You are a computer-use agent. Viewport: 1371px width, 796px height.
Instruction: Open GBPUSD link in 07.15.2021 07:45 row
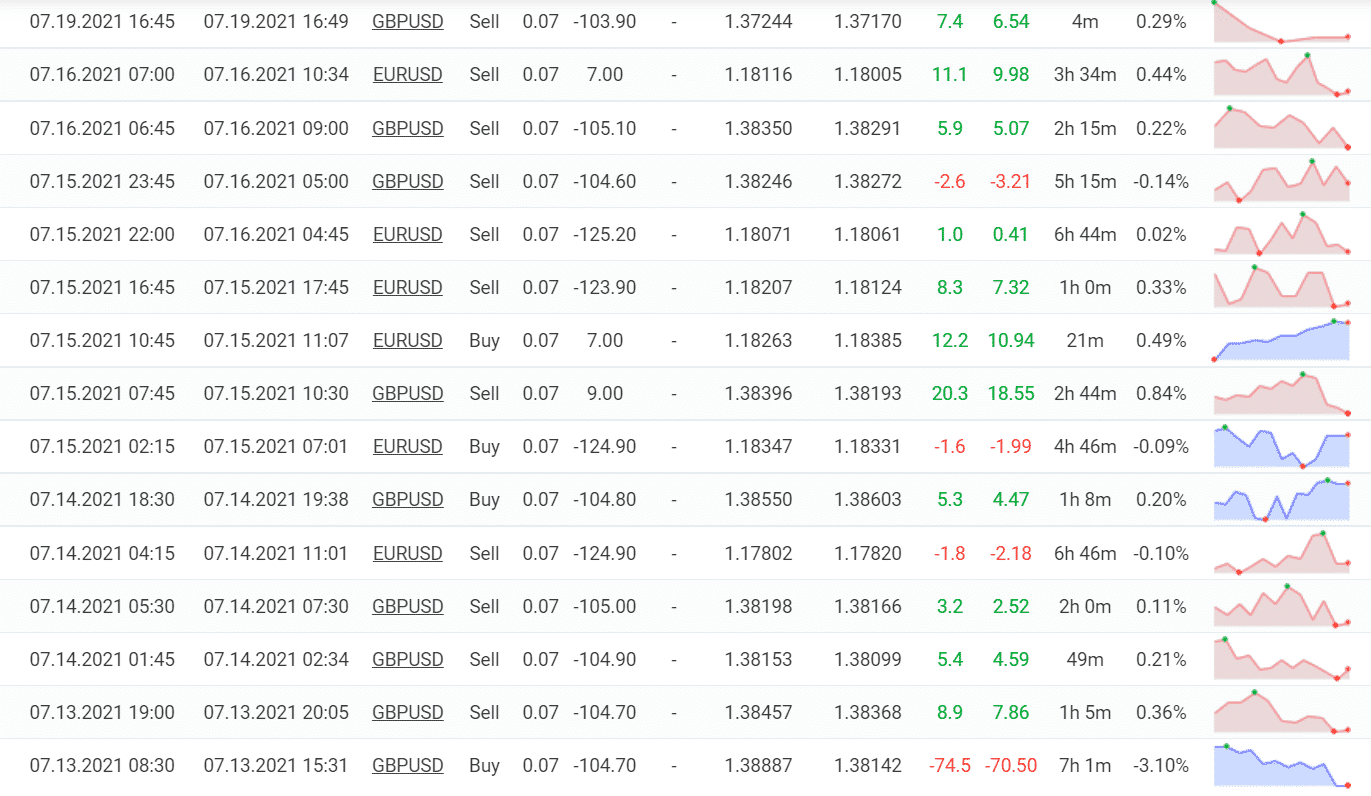click(408, 393)
